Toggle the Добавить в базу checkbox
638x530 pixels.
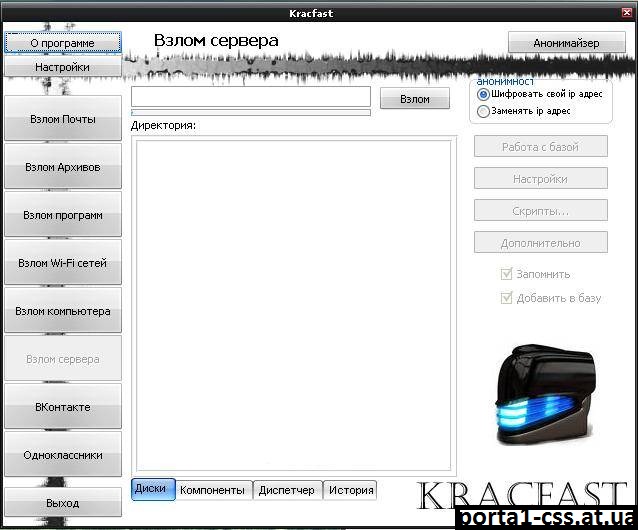(507, 298)
